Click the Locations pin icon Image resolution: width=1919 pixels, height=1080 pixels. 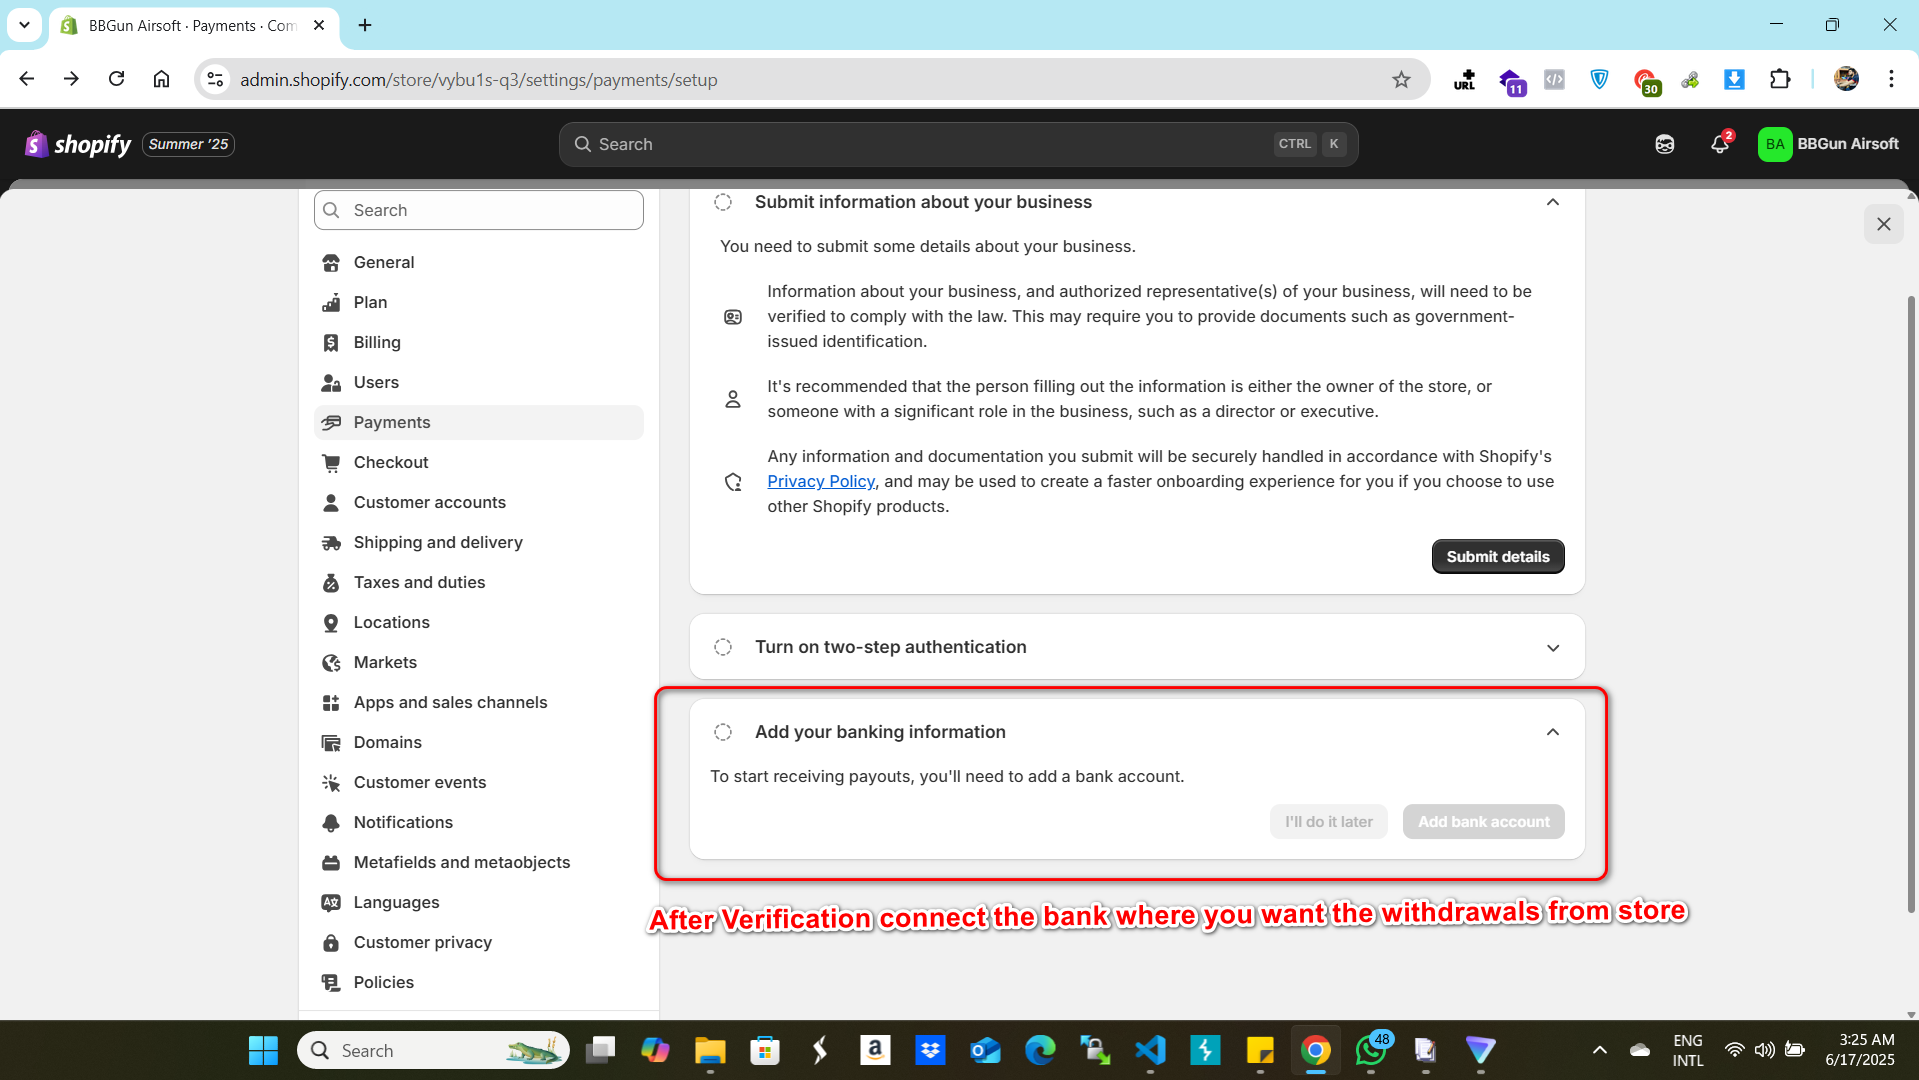tap(331, 622)
